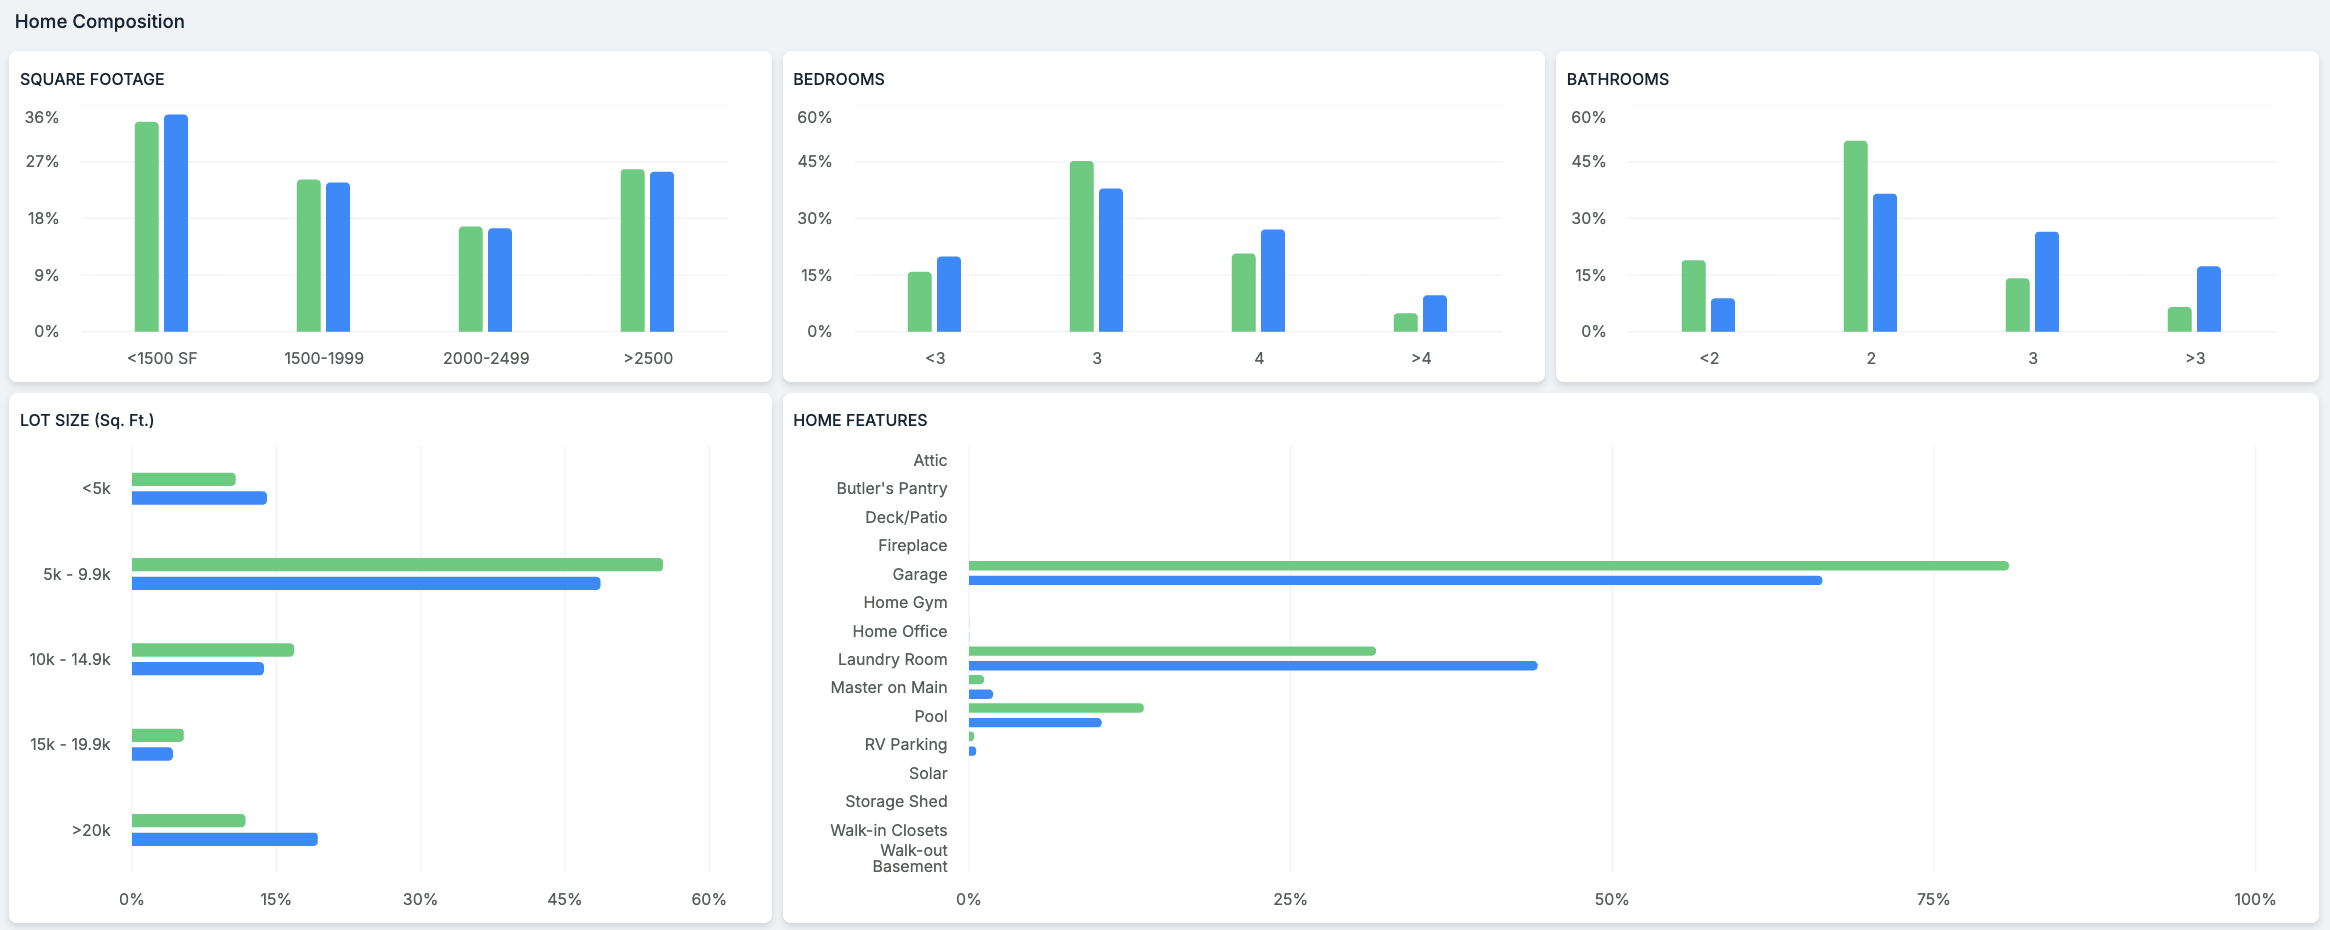The height and width of the screenshot is (930, 2330).
Task: Select the blue Laundry Room bar
Action: pyautogui.click(x=1253, y=666)
